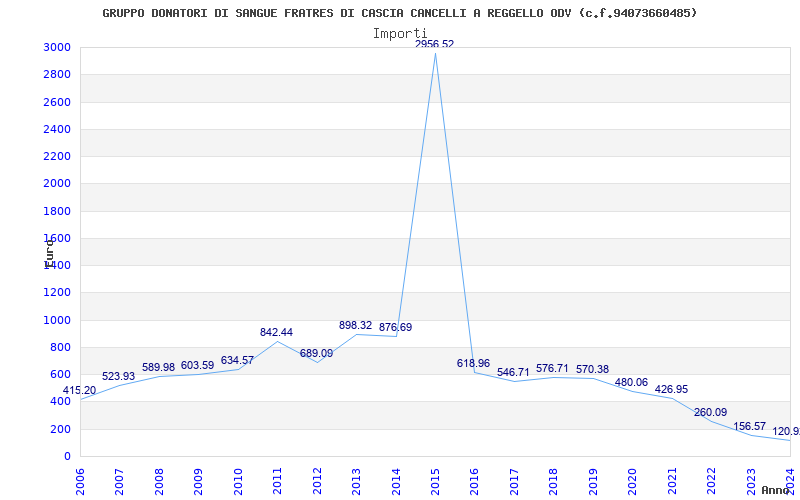The height and width of the screenshot is (500, 800).
Task: Click the 480.06 data label
Action: click(x=631, y=382)
